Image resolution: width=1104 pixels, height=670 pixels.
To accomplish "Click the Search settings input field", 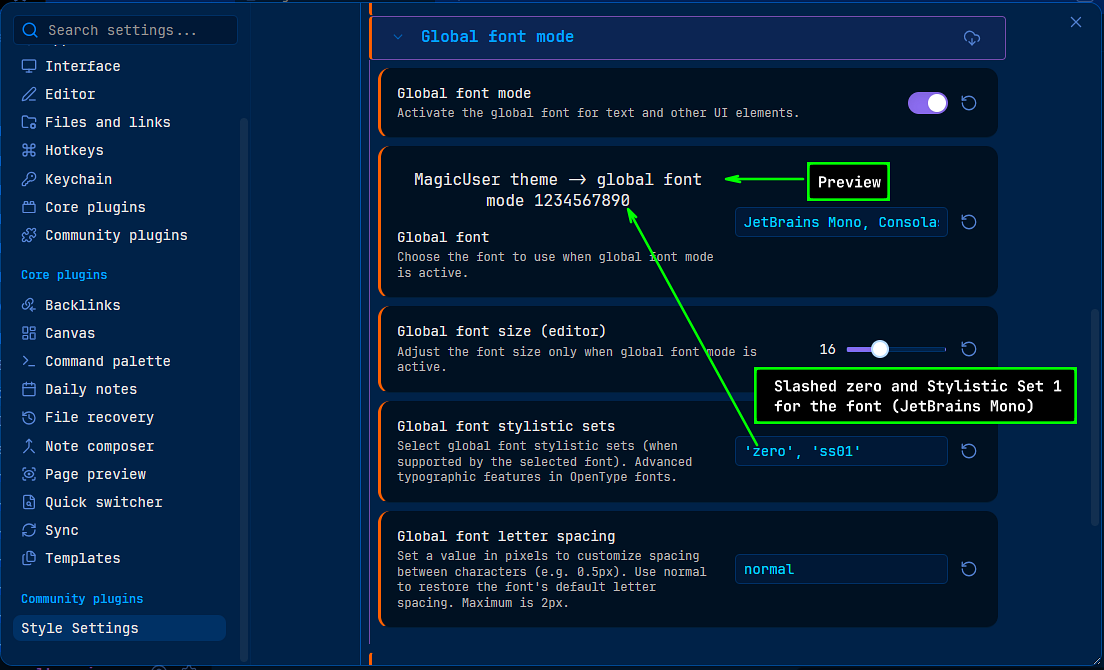I will click(125, 30).
